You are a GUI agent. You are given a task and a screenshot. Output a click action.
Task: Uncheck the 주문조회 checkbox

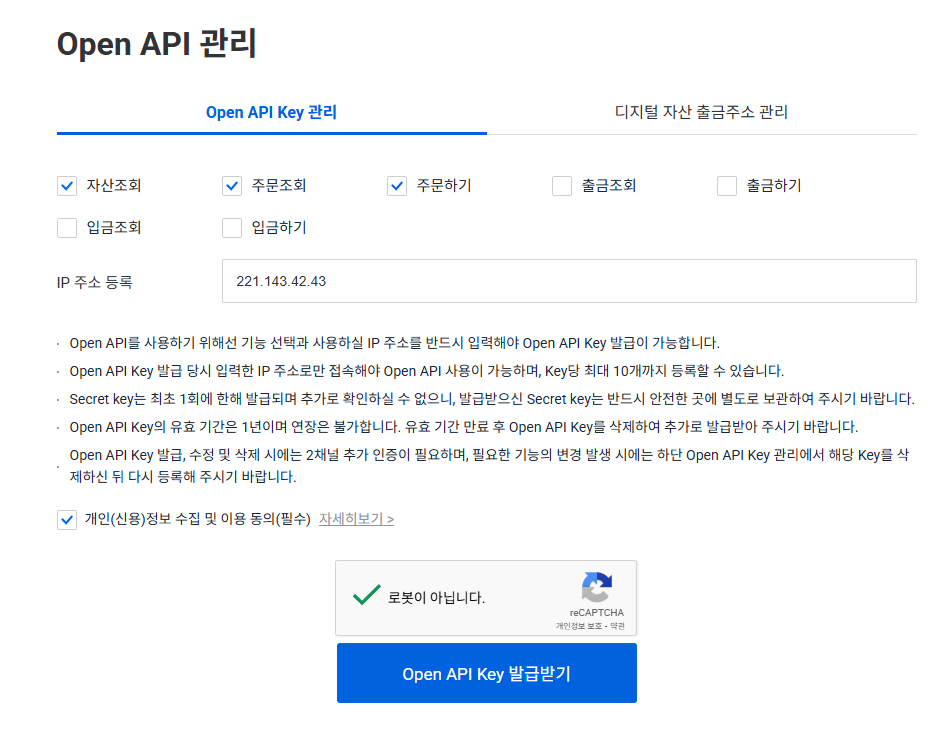[231, 186]
